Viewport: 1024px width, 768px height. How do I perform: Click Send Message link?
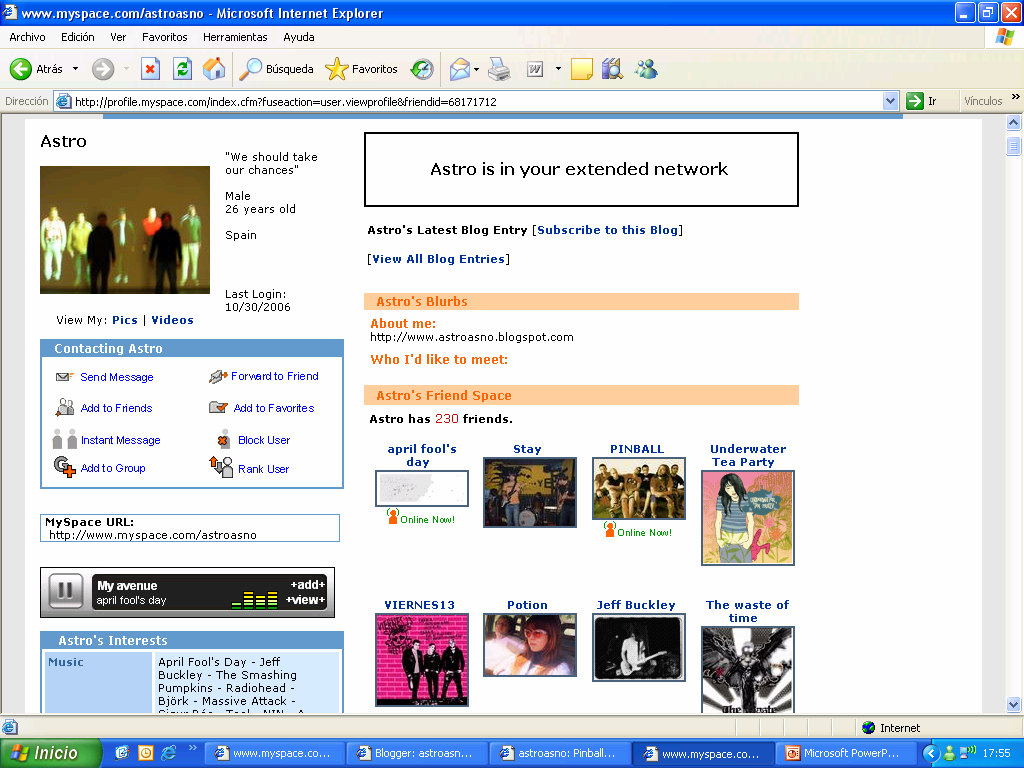(x=117, y=377)
